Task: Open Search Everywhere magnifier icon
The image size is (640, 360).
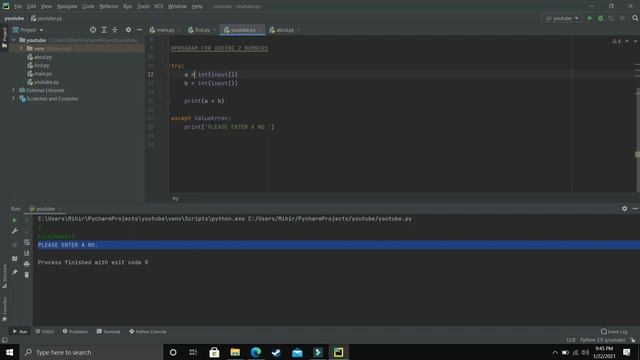Action: coord(635,18)
